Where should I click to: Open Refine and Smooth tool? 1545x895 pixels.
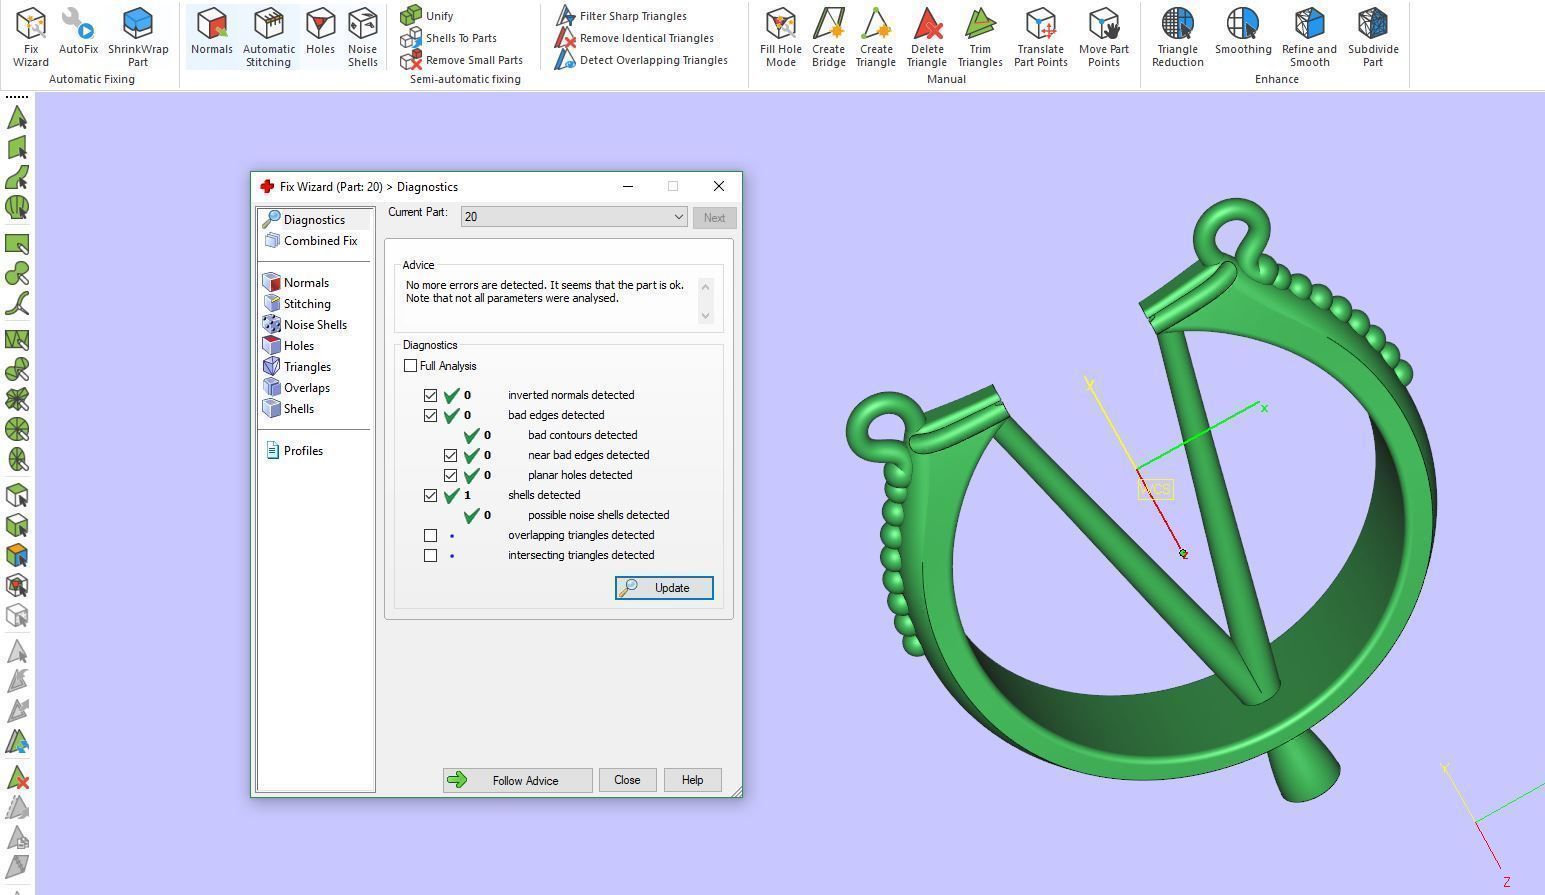(x=1309, y=37)
